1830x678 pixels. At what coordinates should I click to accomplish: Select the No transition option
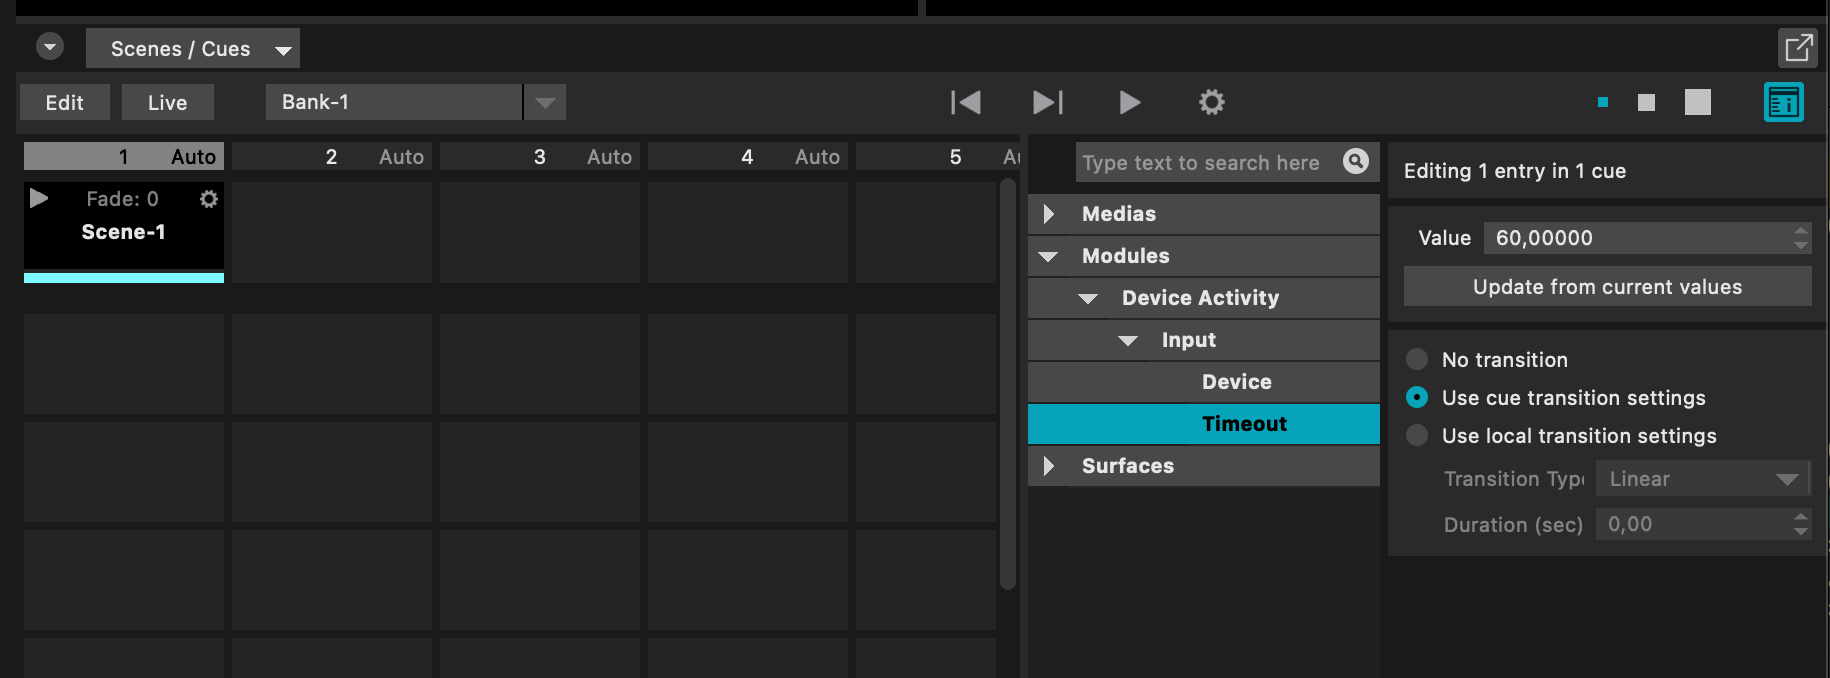[1417, 359]
